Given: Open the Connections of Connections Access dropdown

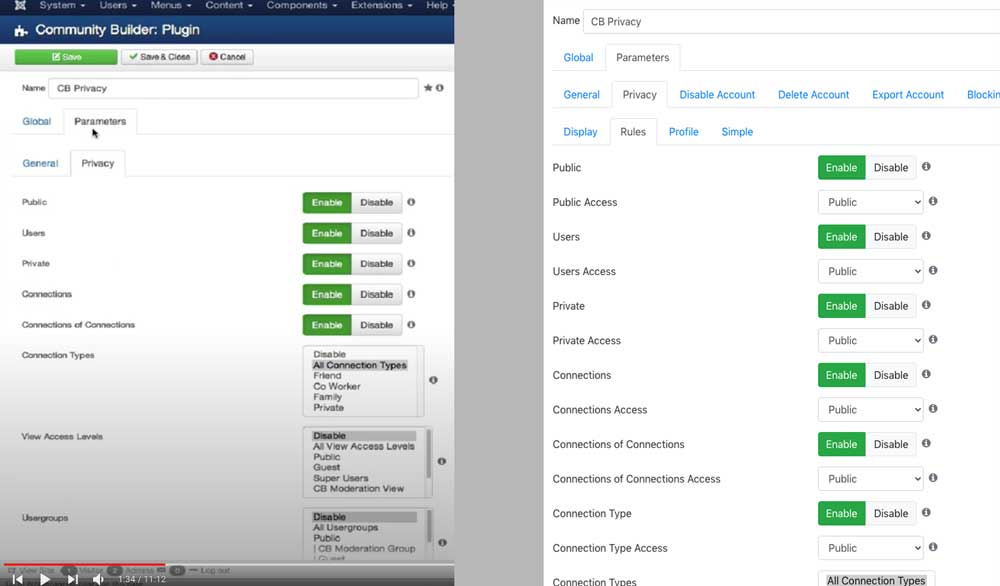Looking at the screenshot, I should pos(871,479).
